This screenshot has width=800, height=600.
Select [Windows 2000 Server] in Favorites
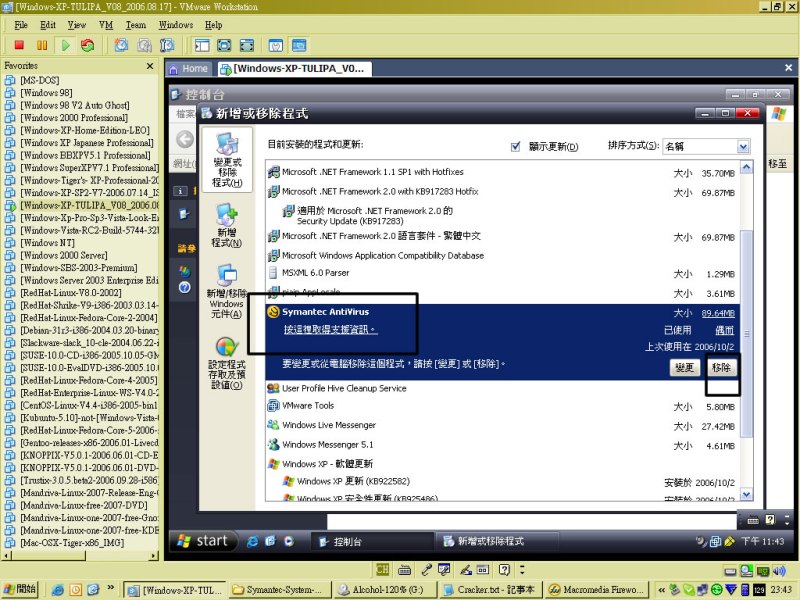64,255
